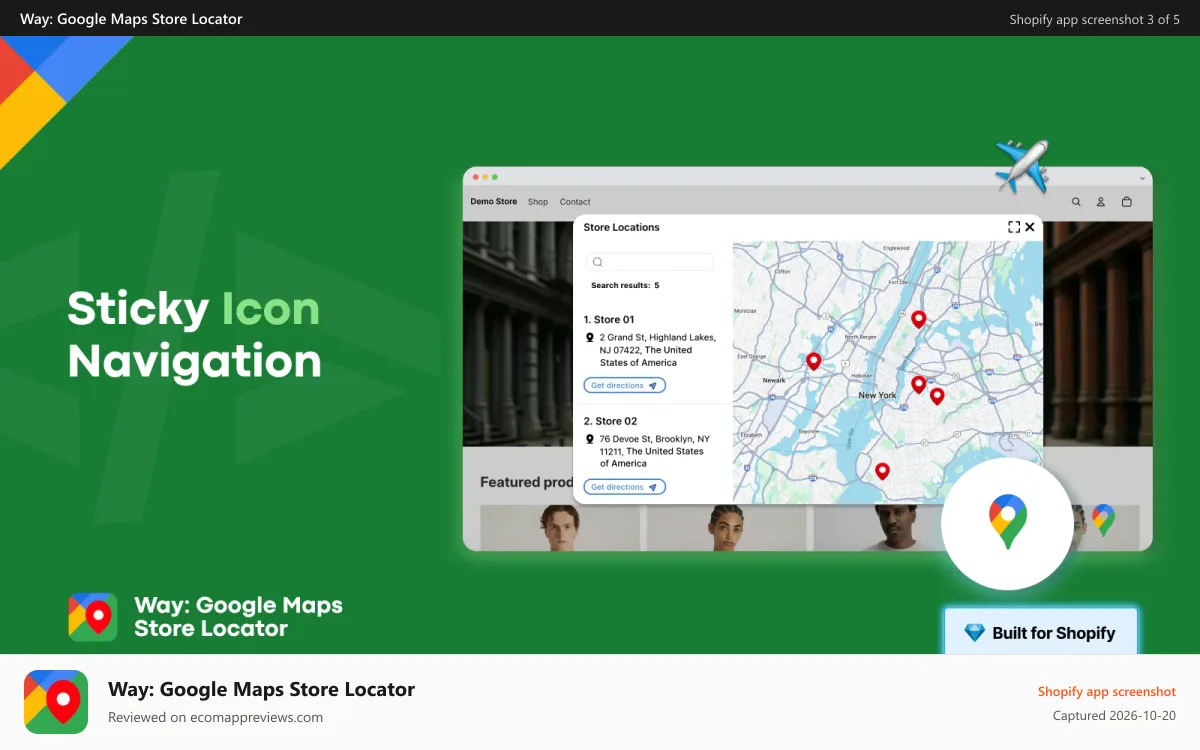Click the Way logo on the green banner
The height and width of the screenshot is (750, 1200).
[x=93, y=617]
